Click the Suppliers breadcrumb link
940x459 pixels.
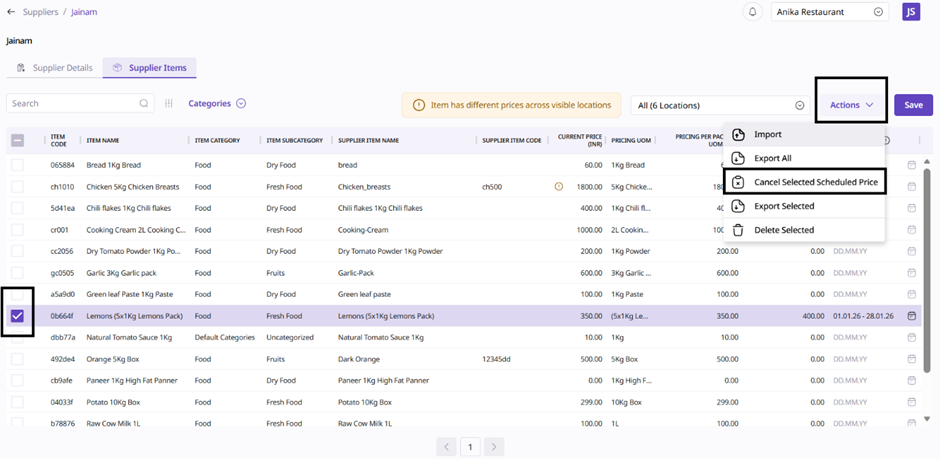(40, 12)
